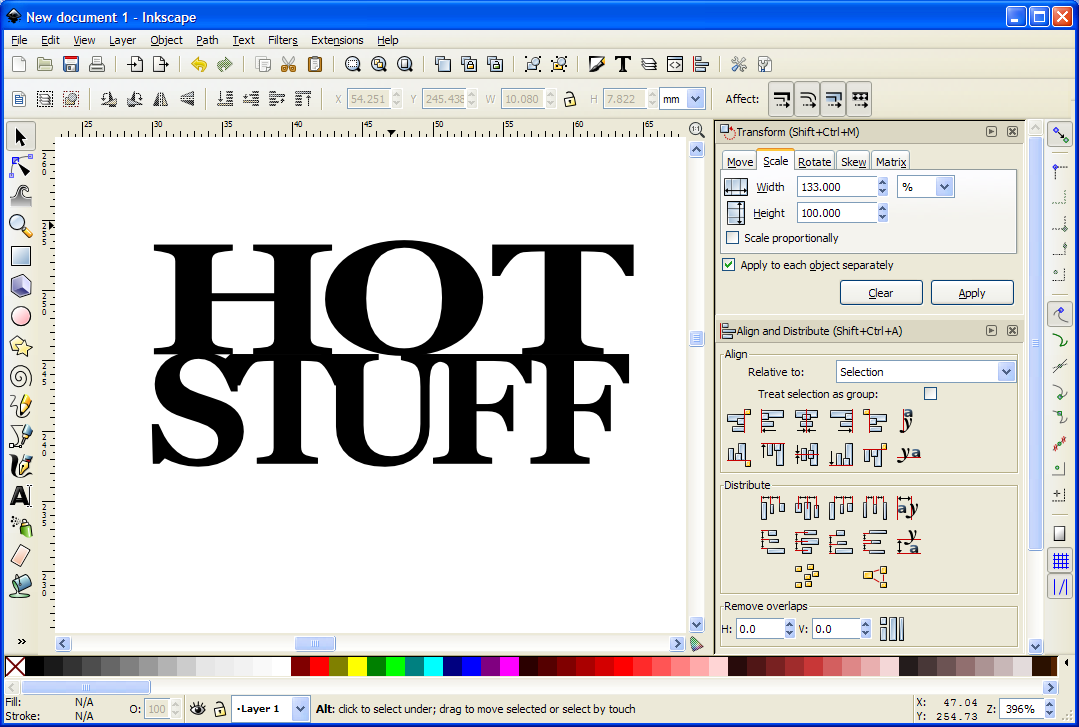Click remove overlaps icon
Image resolution: width=1079 pixels, height=727 pixels.
(x=892, y=629)
